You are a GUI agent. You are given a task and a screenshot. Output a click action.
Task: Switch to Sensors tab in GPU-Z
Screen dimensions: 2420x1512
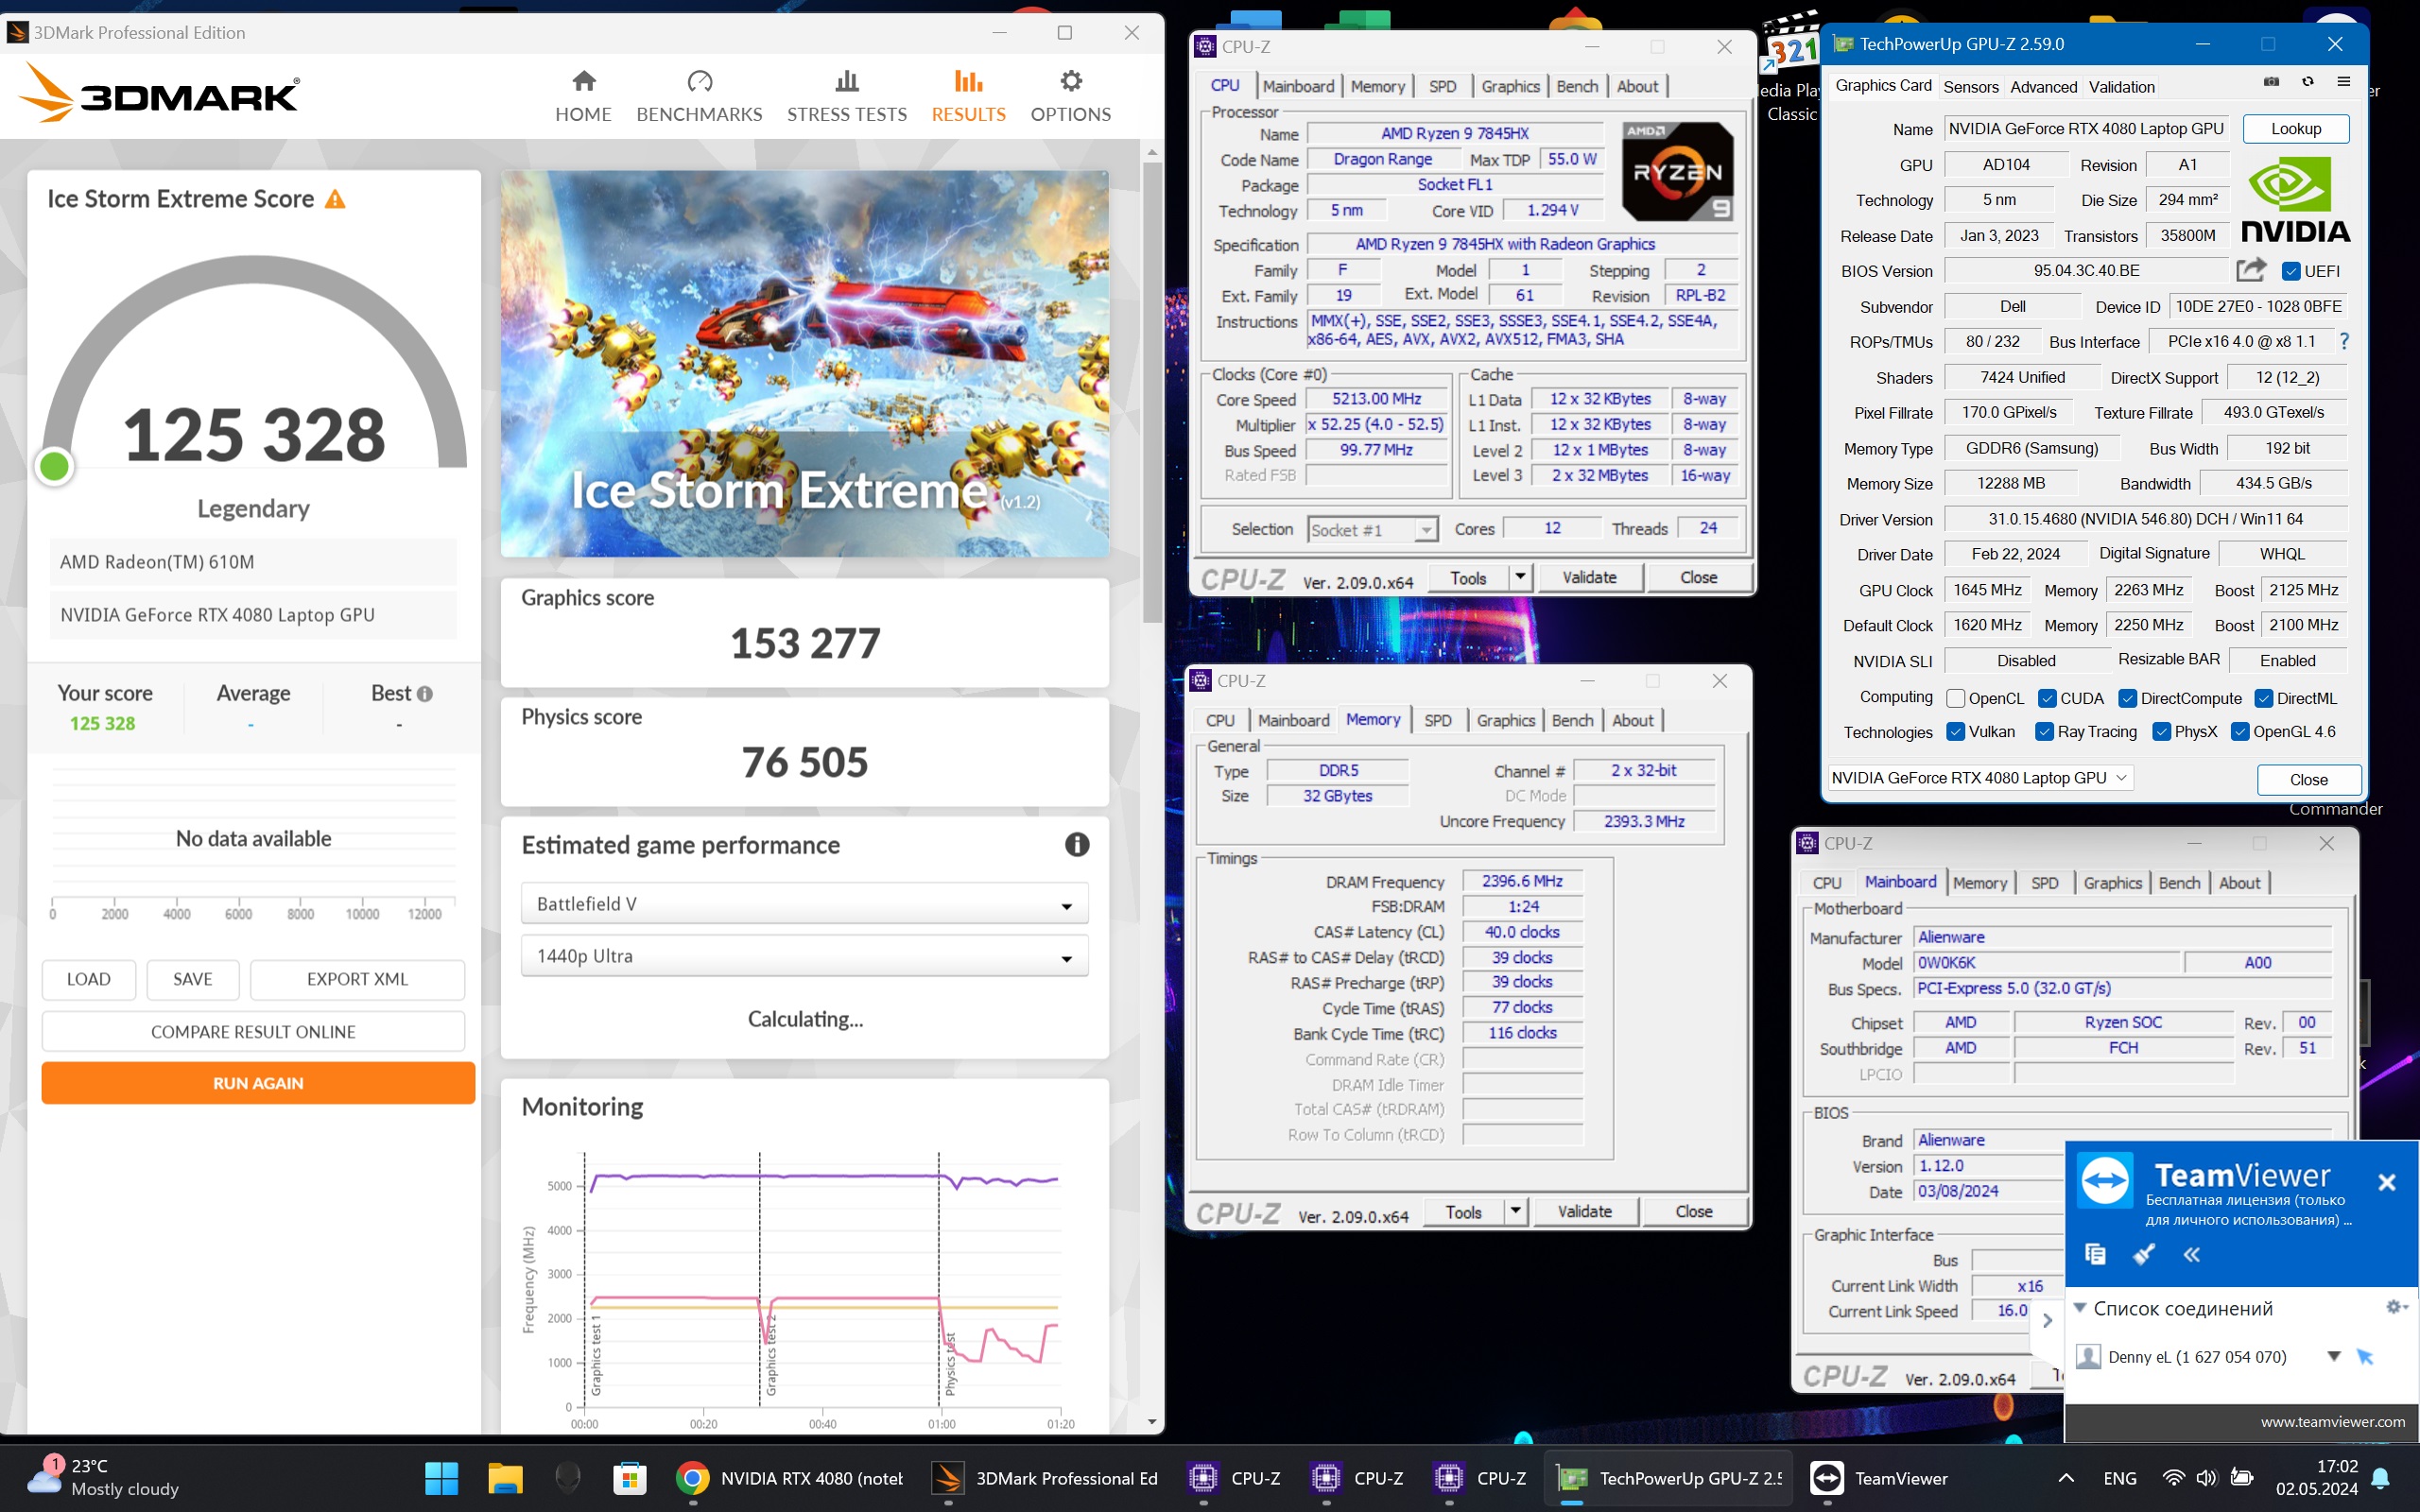click(1970, 87)
